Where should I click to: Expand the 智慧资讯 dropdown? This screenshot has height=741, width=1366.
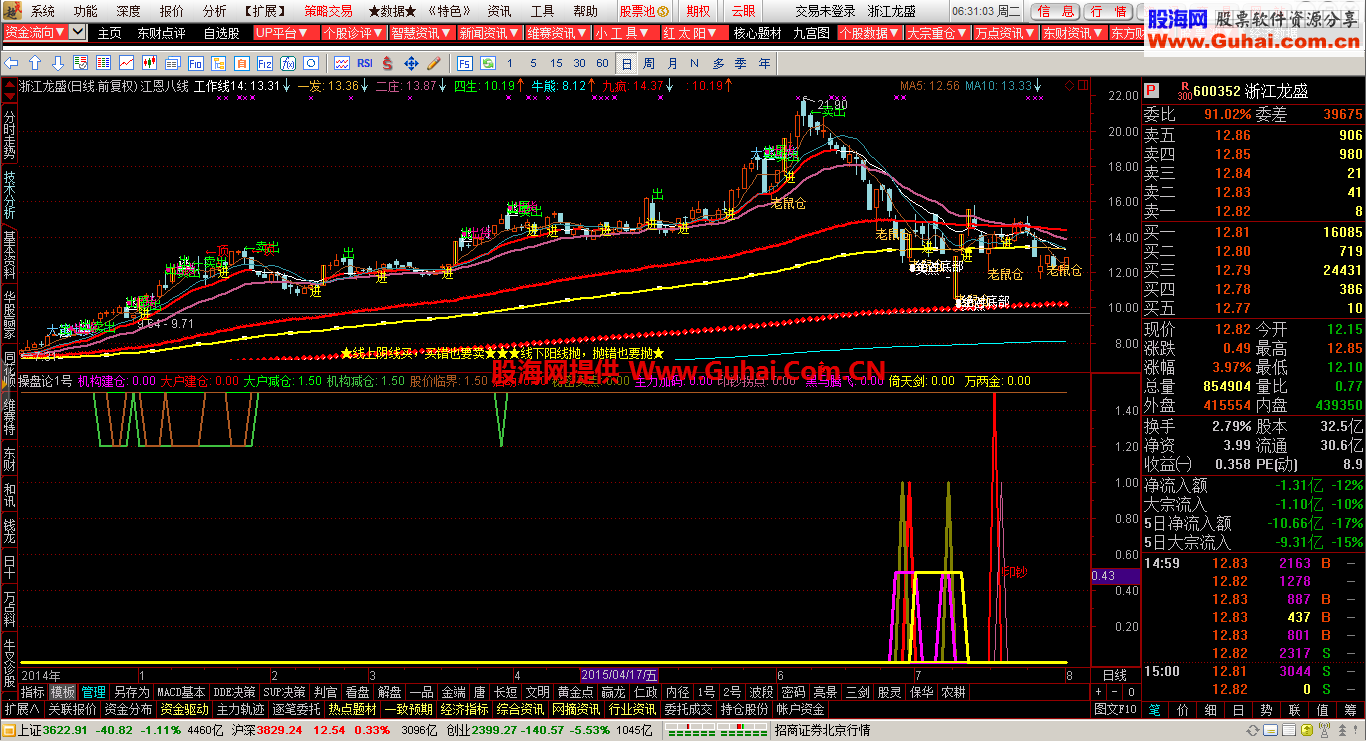click(x=420, y=32)
